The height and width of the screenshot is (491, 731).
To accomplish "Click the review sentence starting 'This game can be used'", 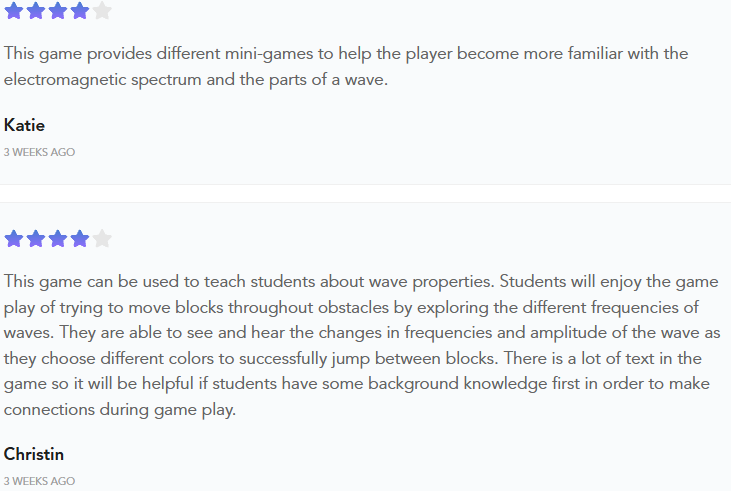I will point(249,281).
